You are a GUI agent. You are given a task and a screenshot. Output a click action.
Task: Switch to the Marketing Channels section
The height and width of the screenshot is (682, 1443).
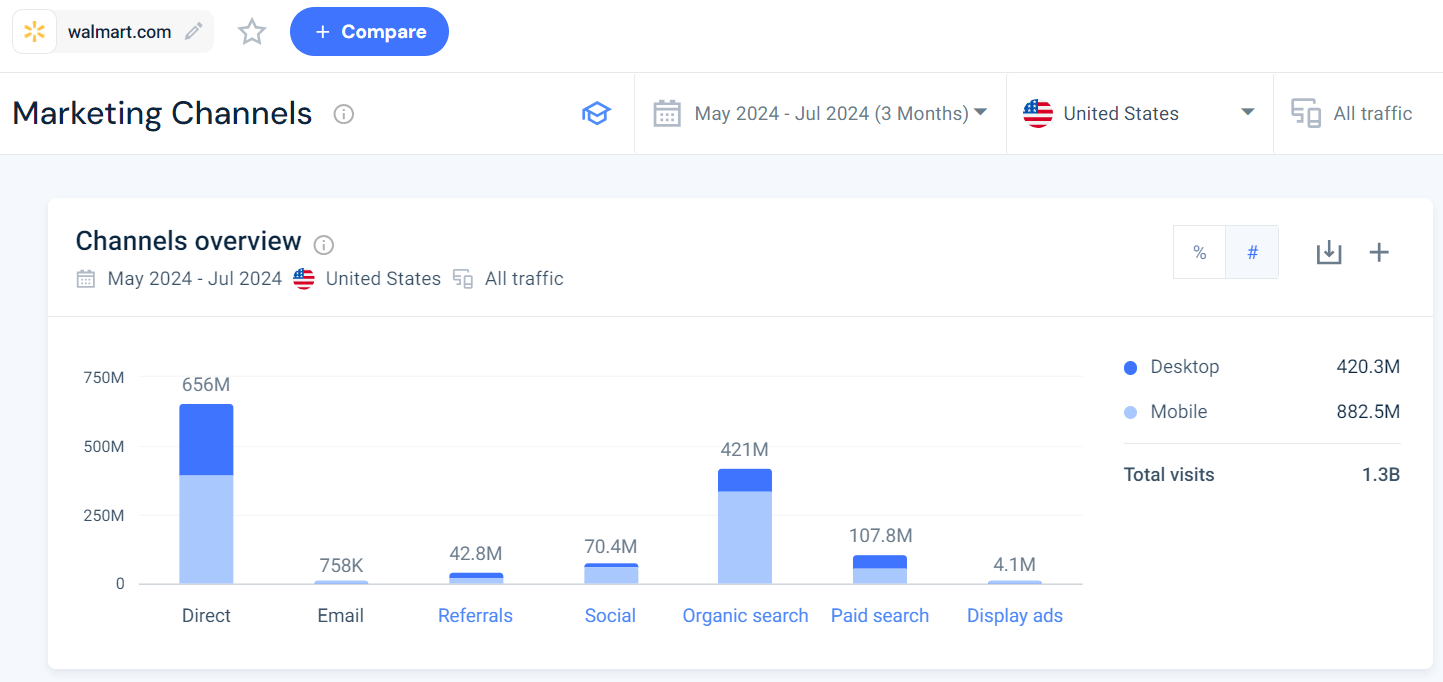(x=161, y=113)
